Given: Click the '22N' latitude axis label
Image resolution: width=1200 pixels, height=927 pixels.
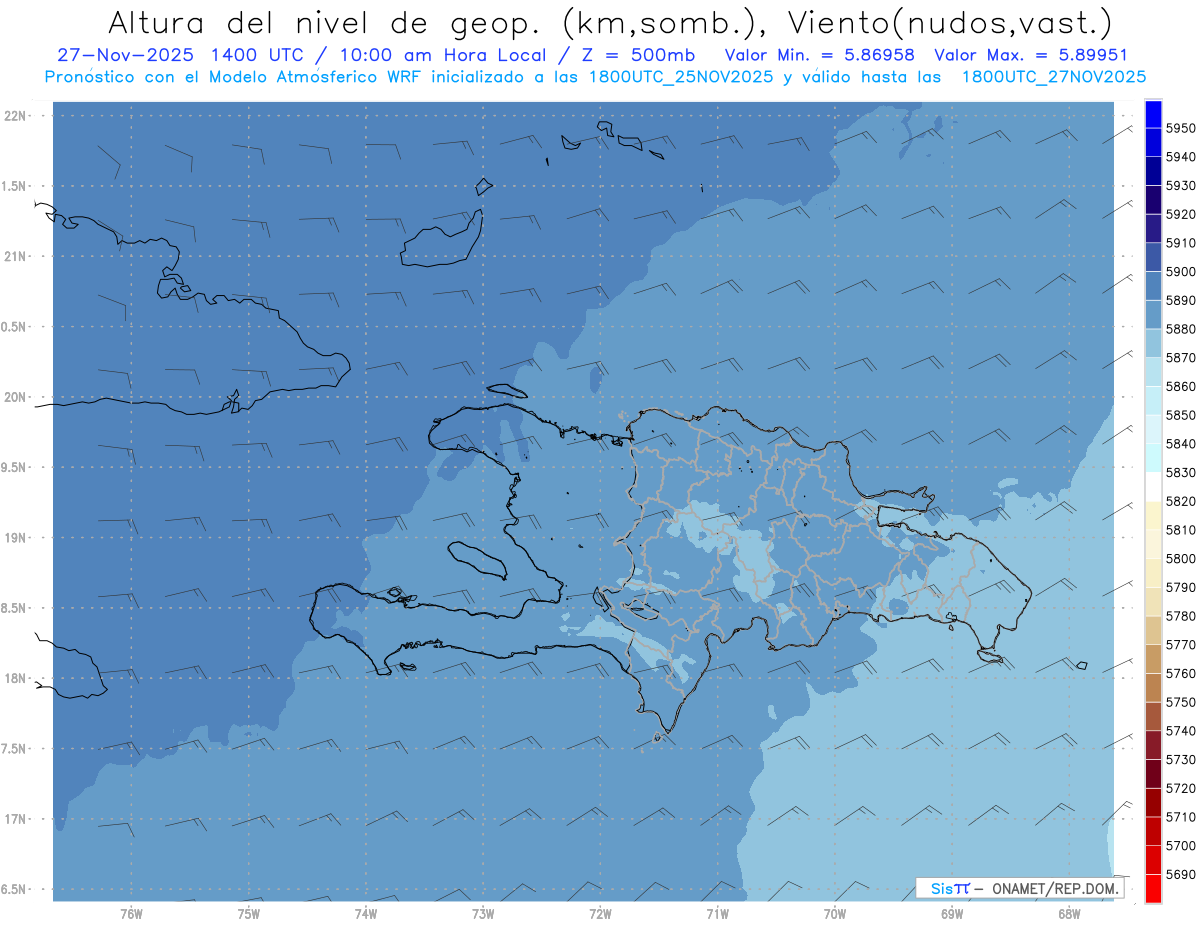Looking at the screenshot, I should click(15, 116).
